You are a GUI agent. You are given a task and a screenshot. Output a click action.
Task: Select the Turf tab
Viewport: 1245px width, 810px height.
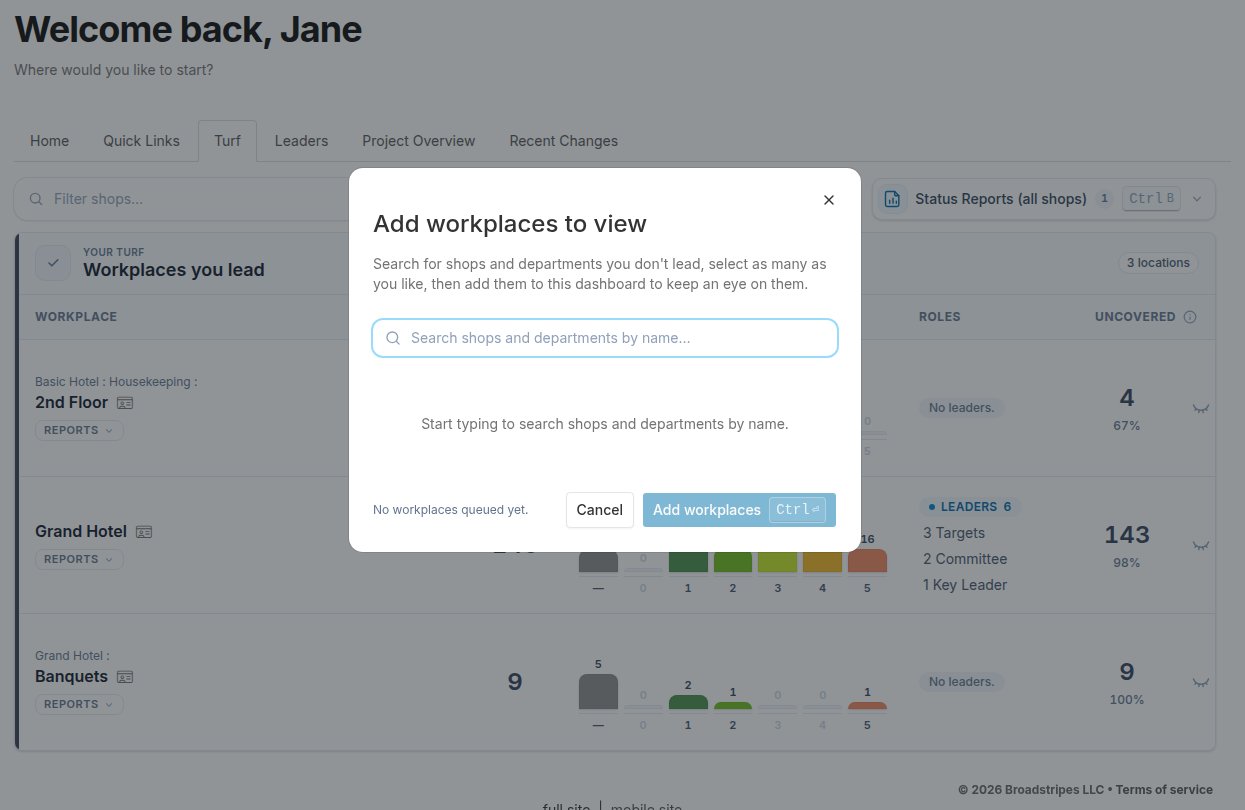point(227,141)
